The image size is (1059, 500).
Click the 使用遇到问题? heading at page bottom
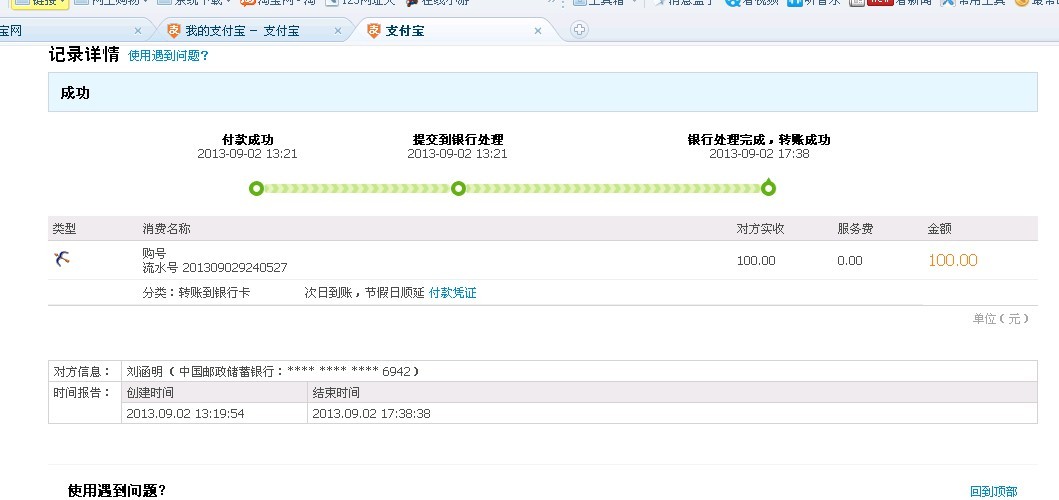[x=116, y=490]
